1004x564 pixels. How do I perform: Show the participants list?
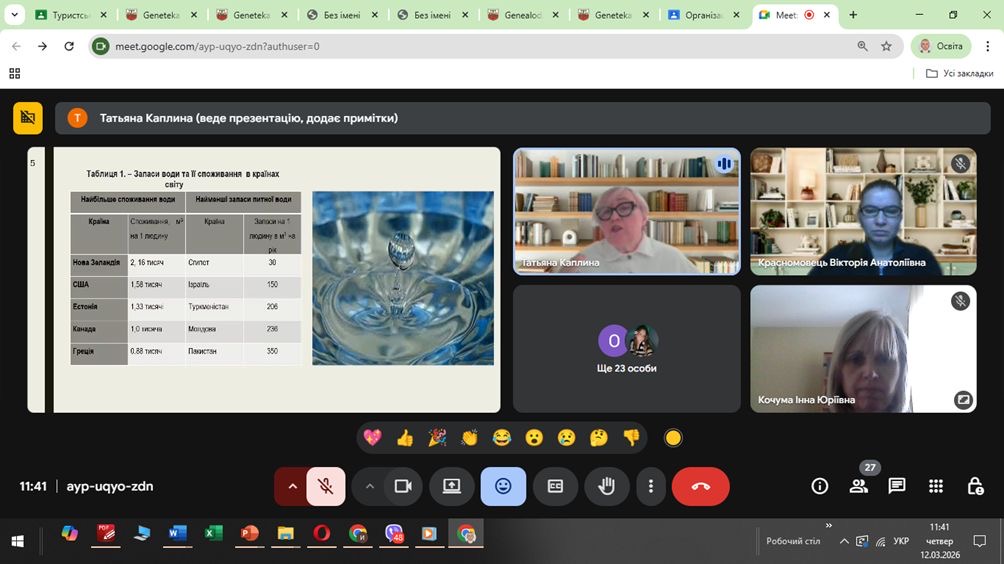click(x=858, y=486)
